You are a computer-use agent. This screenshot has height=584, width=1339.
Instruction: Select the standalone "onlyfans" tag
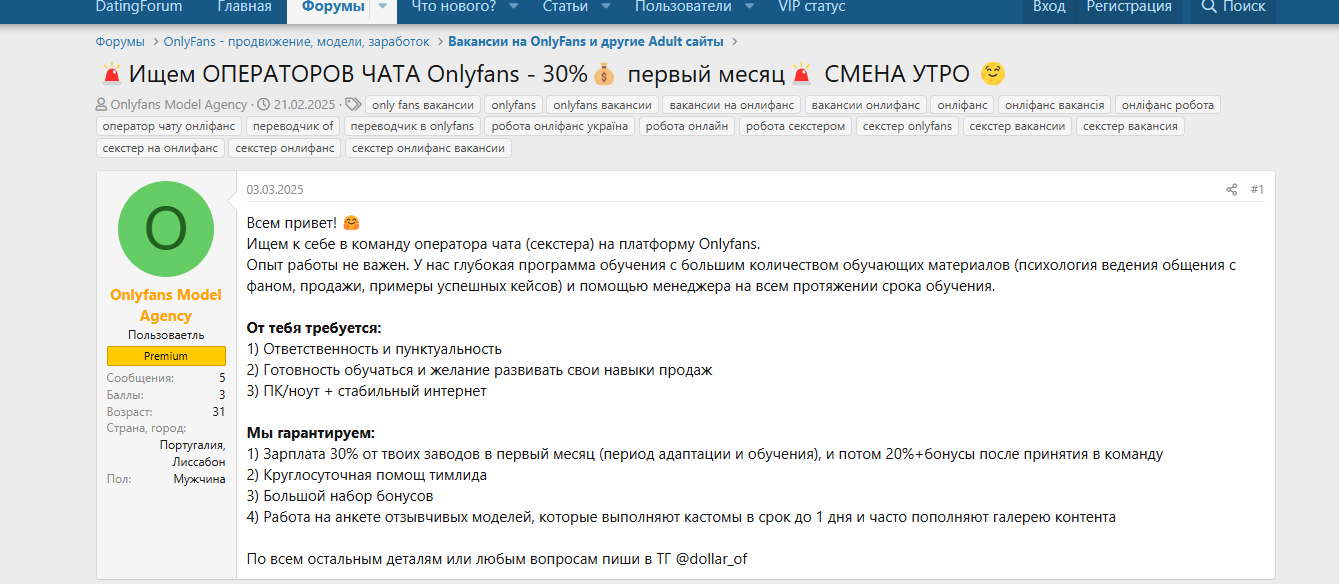click(x=514, y=105)
